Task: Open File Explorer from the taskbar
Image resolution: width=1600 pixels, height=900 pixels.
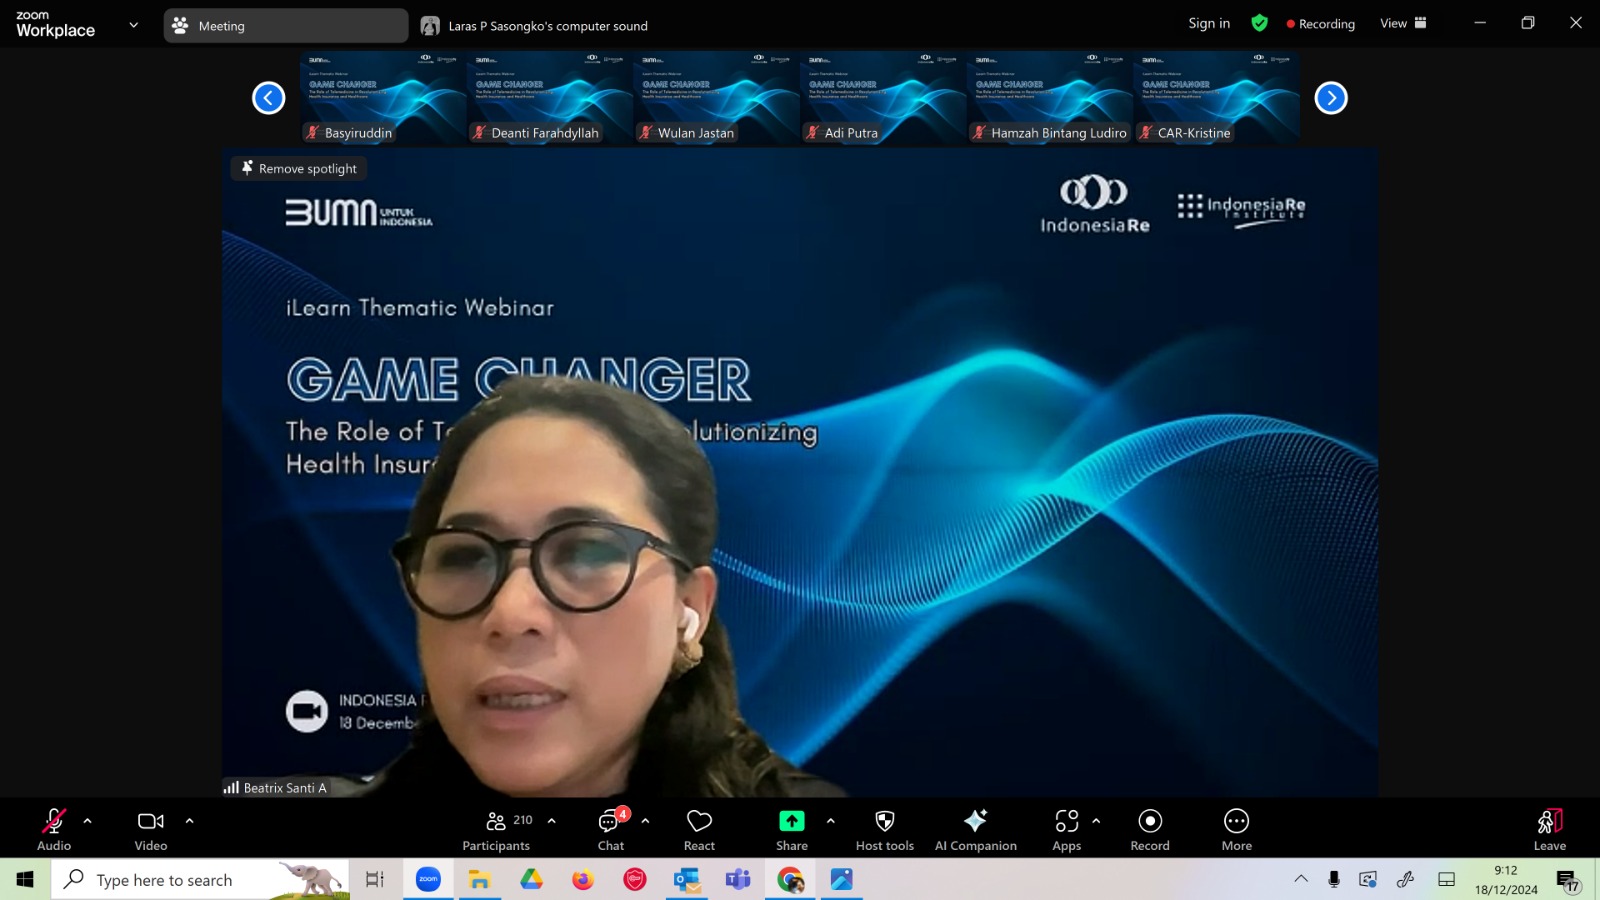Action: click(480, 880)
